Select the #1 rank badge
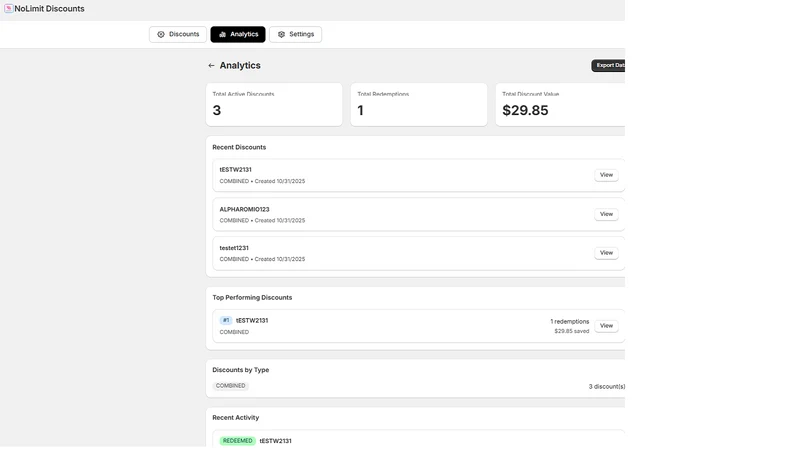The height and width of the screenshot is (450, 800). pos(226,320)
